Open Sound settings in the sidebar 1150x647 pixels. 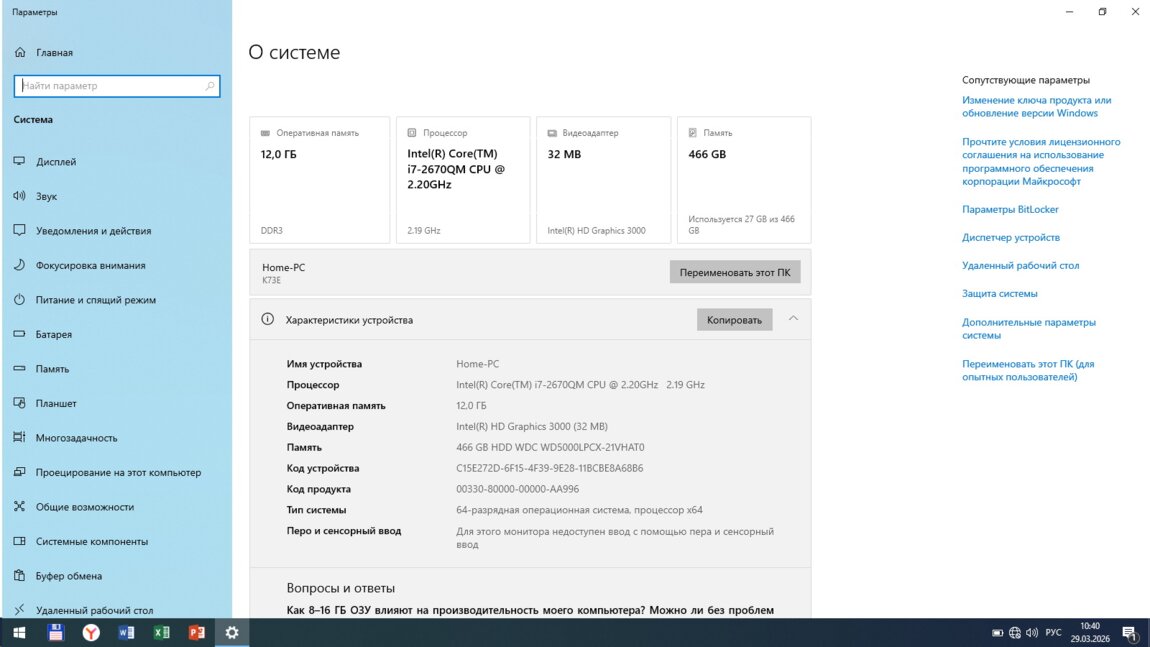[46, 197]
